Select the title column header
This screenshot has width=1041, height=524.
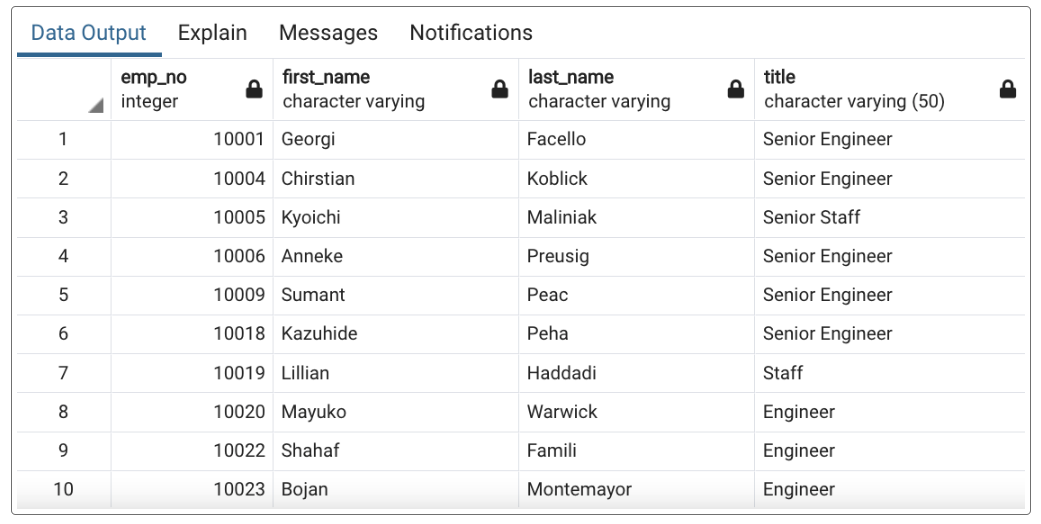(x=890, y=89)
